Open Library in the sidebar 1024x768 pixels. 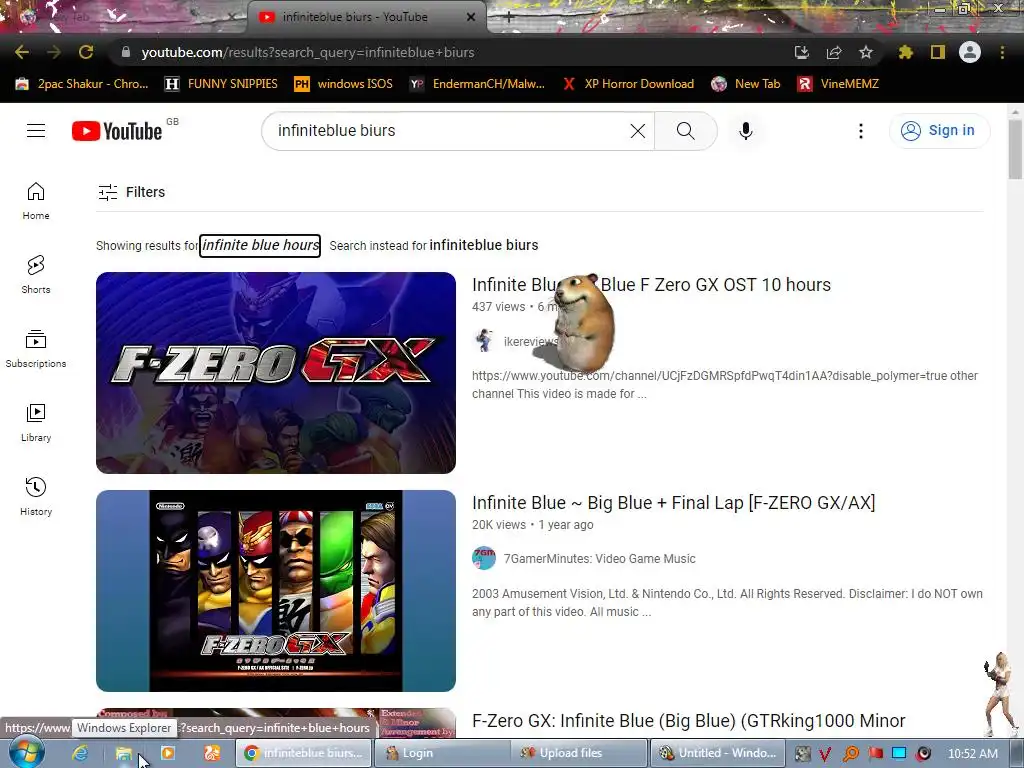[x=36, y=423]
